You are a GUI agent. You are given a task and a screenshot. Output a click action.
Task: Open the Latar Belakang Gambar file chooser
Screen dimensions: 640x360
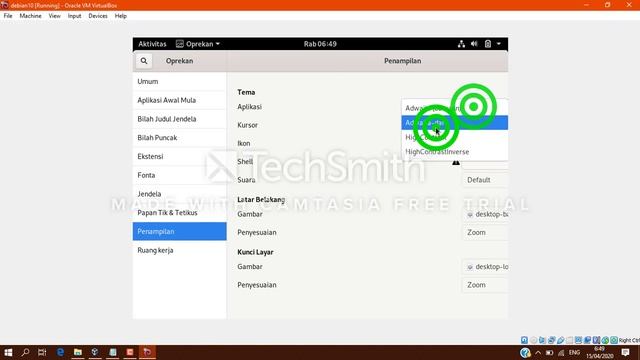(x=485, y=214)
